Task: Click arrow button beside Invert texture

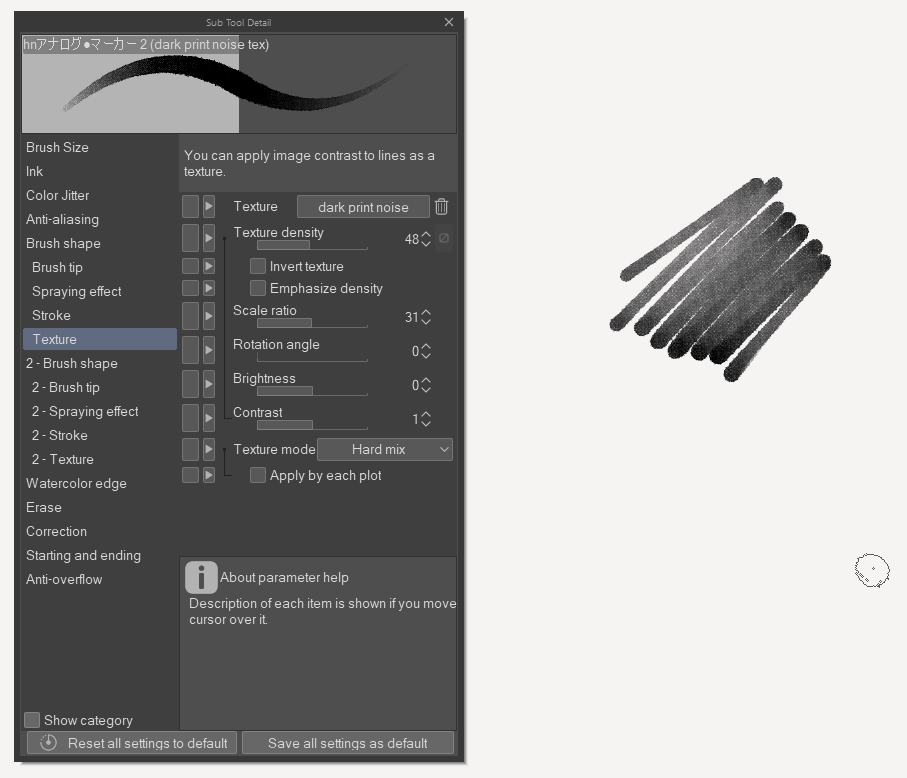Action: 209,266
